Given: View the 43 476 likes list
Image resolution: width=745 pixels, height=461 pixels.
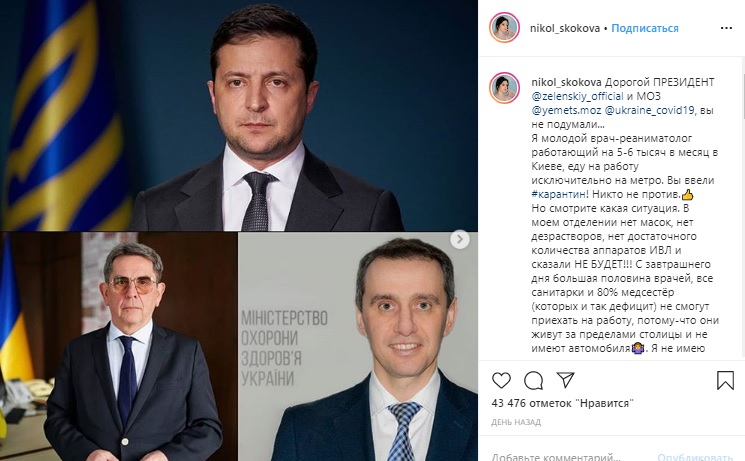Looking at the screenshot, I should tap(563, 403).
